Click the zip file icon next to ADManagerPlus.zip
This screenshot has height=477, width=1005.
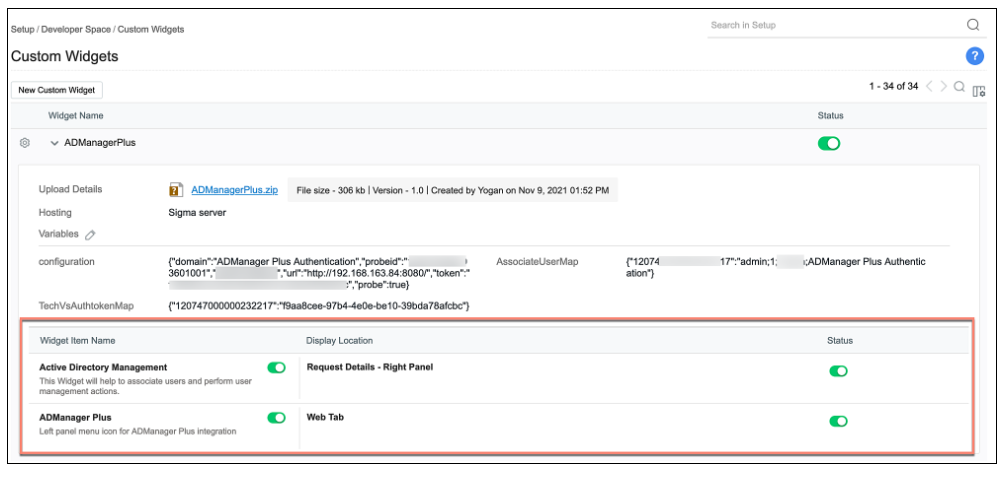[x=176, y=190]
